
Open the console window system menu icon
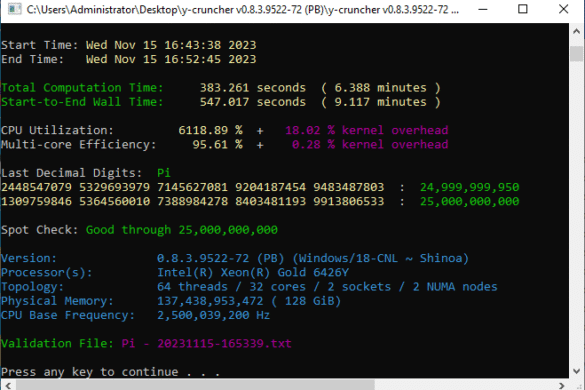[15, 9]
